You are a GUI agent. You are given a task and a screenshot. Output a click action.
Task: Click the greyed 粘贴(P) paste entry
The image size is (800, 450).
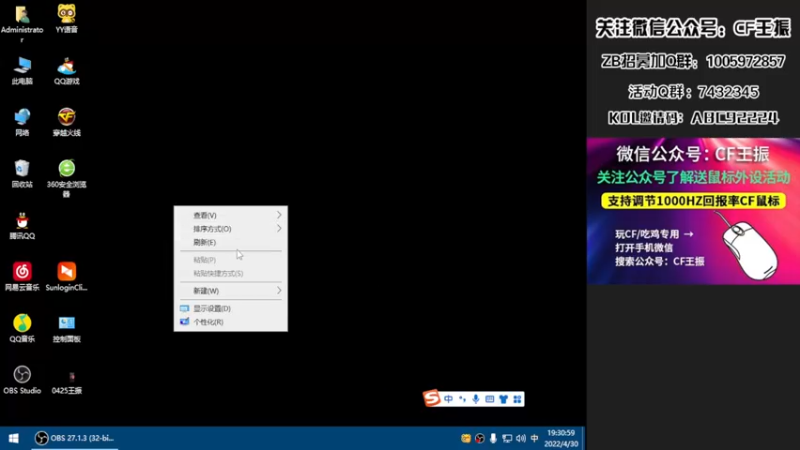click(231, 260)
